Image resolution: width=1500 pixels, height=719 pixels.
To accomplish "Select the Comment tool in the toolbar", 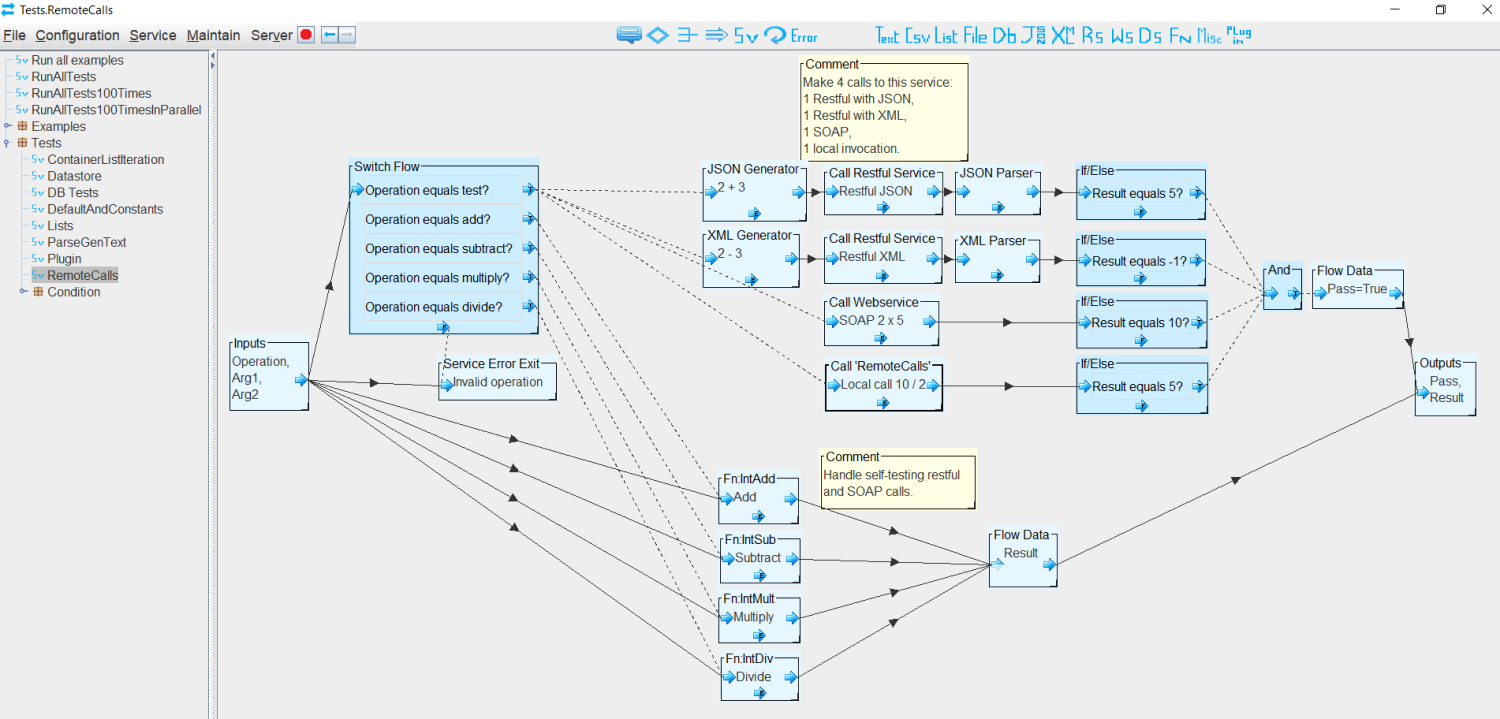I will point(628,35).
